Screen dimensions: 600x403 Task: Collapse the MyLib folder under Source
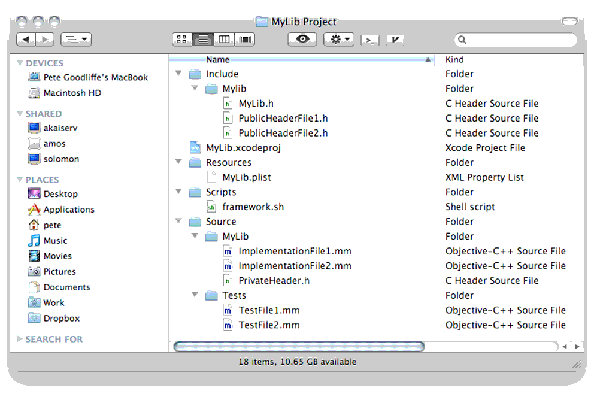coord(195,235)
